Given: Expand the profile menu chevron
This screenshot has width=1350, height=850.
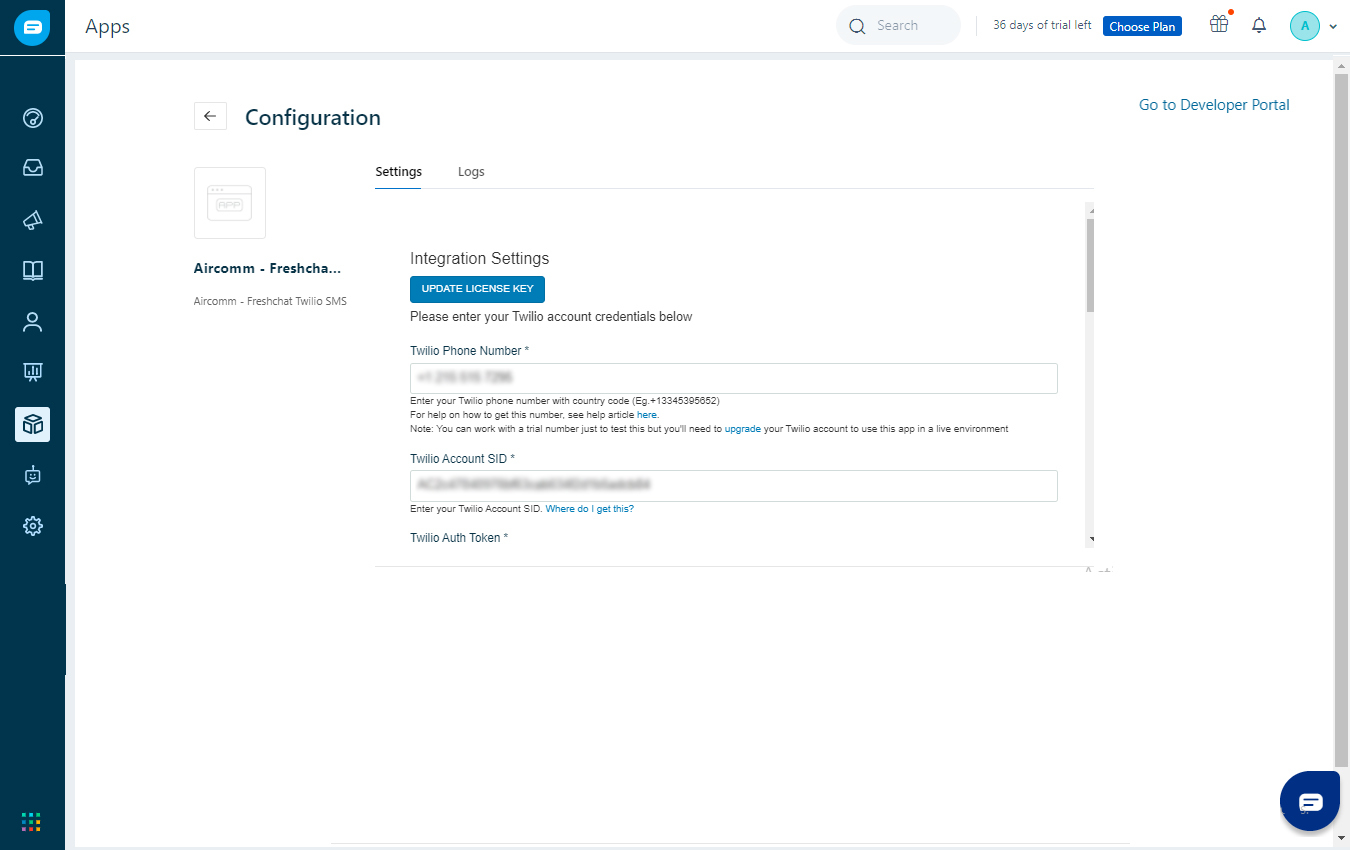Looking at the screenshot, I should pos(1331,26).
